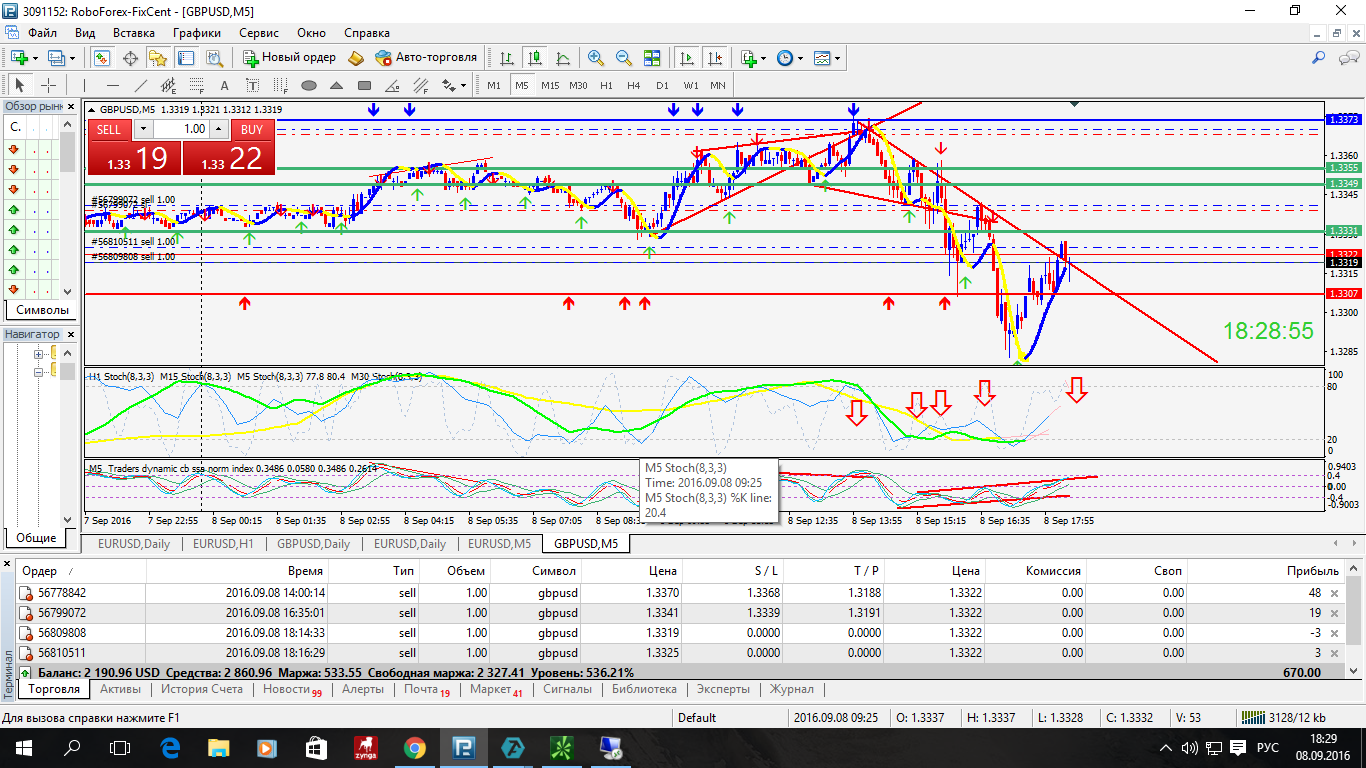Viewport: 1366px width, 768px height.
Task: Click the Новый ордер button
Action: click(x=289, y=58)
